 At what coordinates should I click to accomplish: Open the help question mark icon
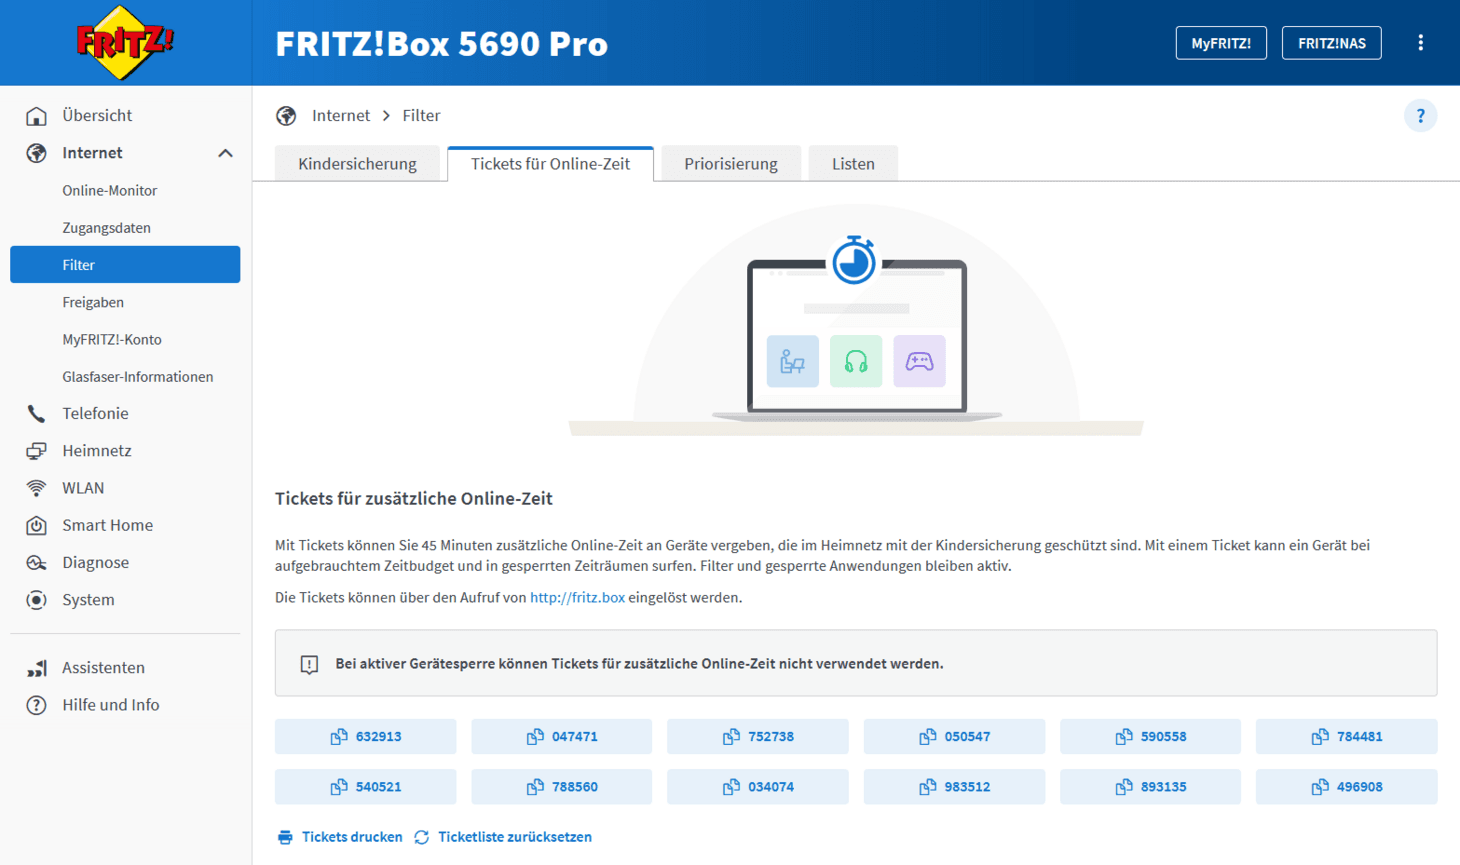coord(1420,116)
